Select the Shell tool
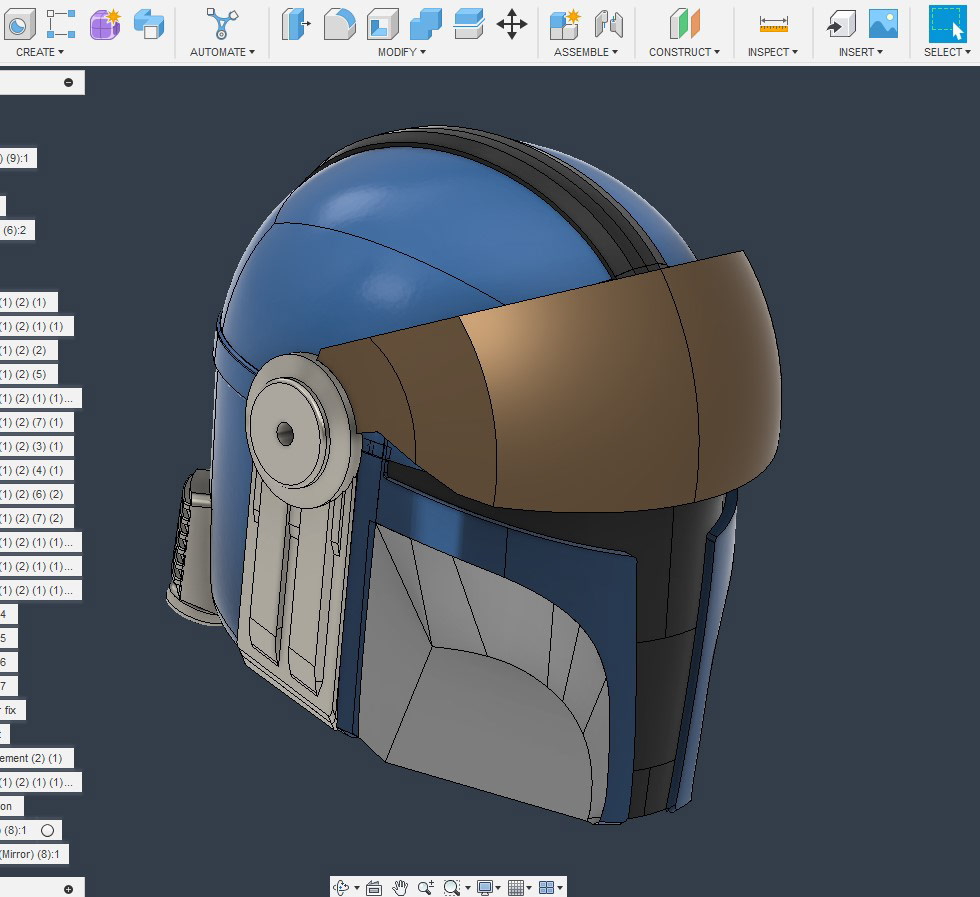This screenshot has width=980, height=897. point(382,24)
